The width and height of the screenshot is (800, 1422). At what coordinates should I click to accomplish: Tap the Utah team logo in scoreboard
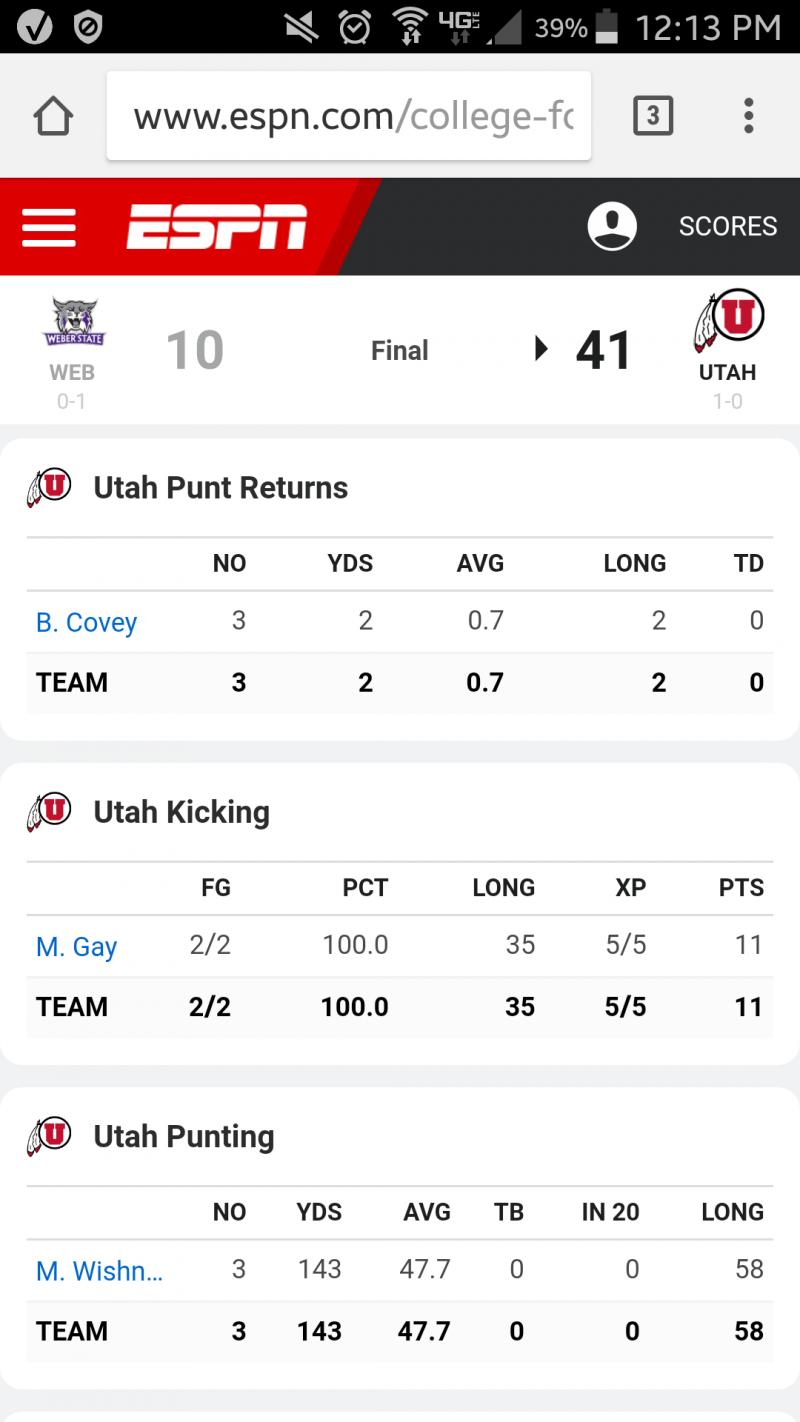tap(729, 321)
